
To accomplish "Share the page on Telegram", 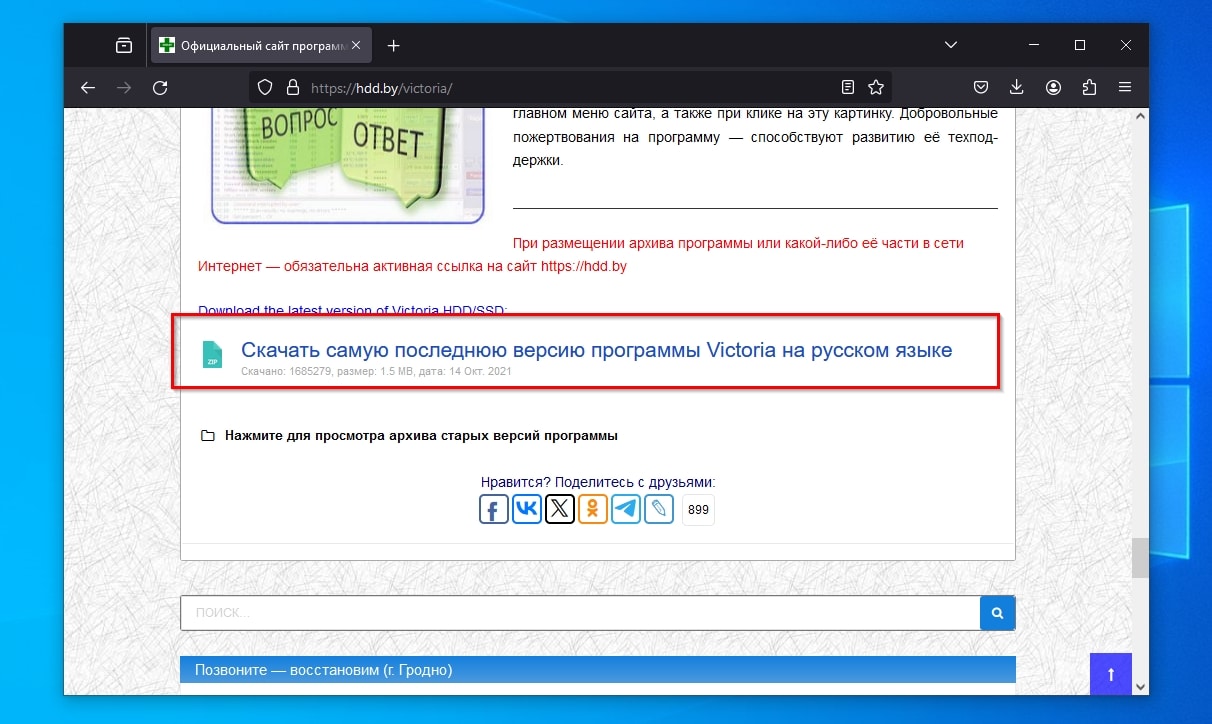I will (626, 509).
